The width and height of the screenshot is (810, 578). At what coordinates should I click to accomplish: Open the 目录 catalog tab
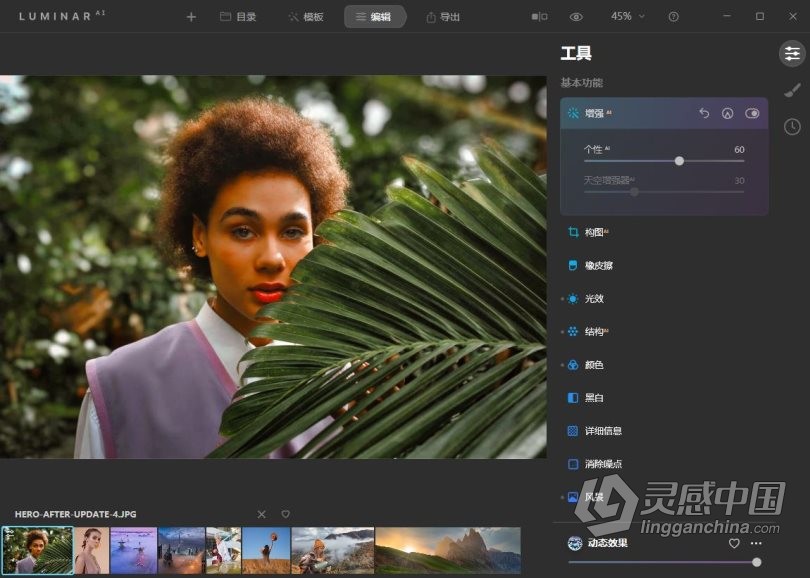coord(238,17)
